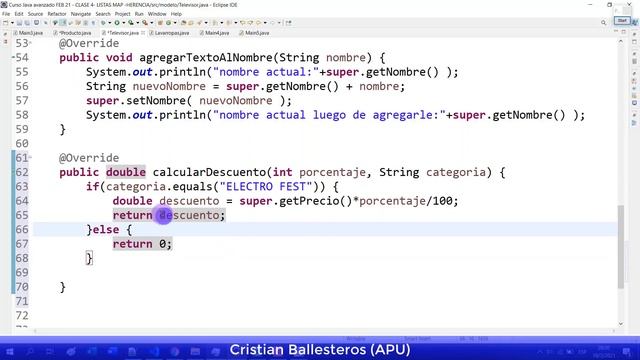Viewport: 640px width, 360px height.
Task: Click the Open Type toolbar icon
Action: tap(183, 23)
